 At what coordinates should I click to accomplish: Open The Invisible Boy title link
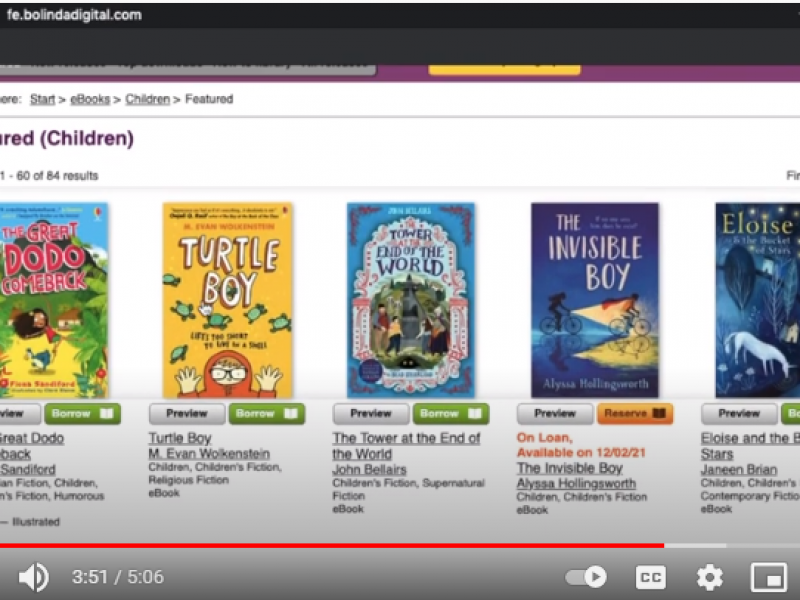click(x=570, y=468)
